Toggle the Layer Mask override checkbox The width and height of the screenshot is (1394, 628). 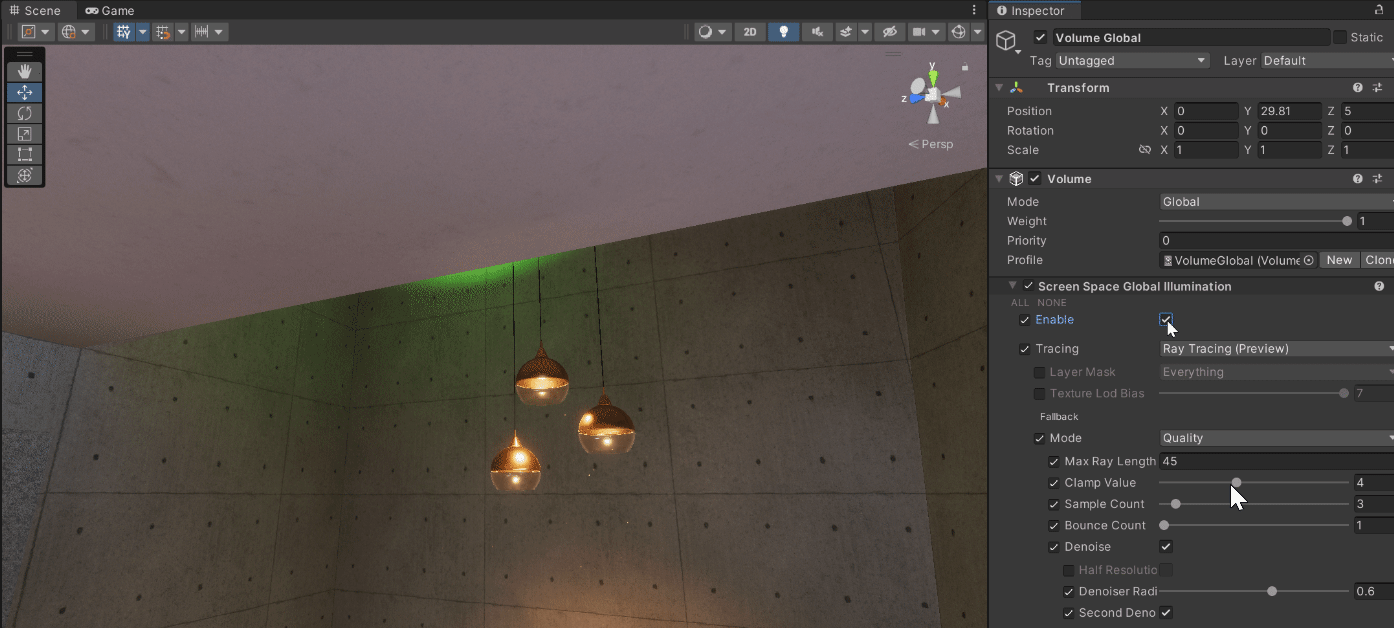[x=1039, y=372]
